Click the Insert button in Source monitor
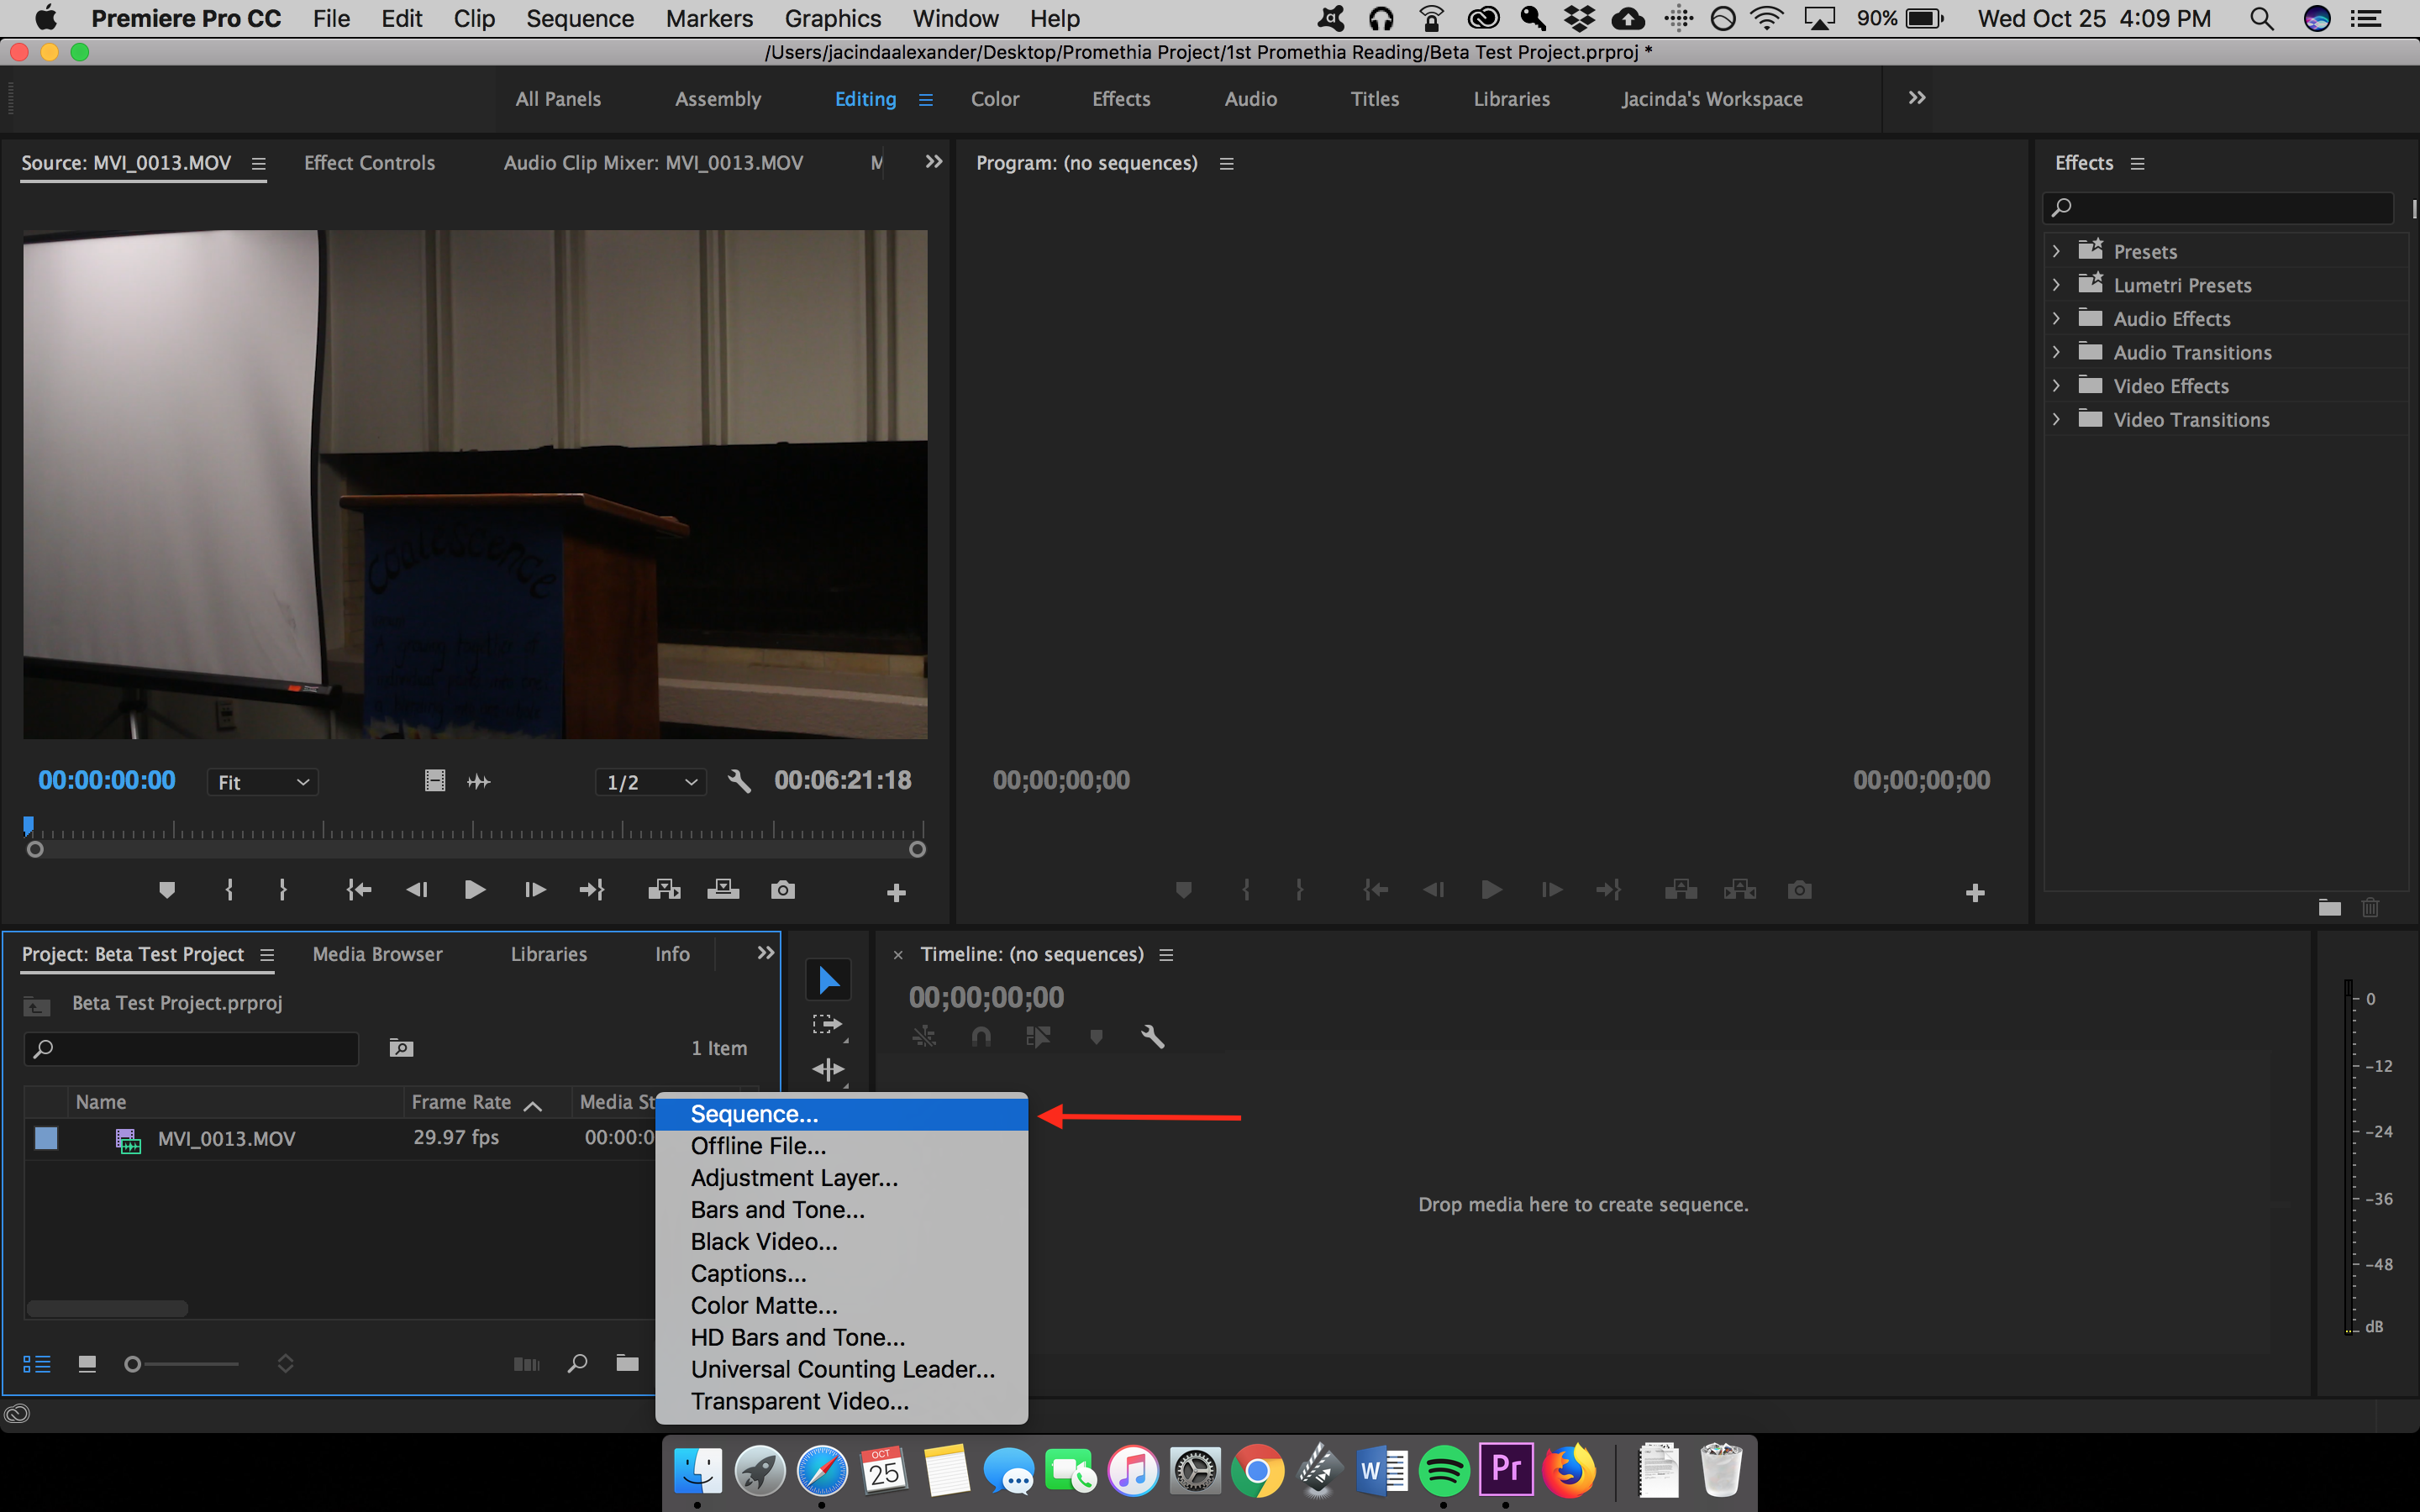Viewport: 2420px width, 1512px height. (x=664, y=890)
